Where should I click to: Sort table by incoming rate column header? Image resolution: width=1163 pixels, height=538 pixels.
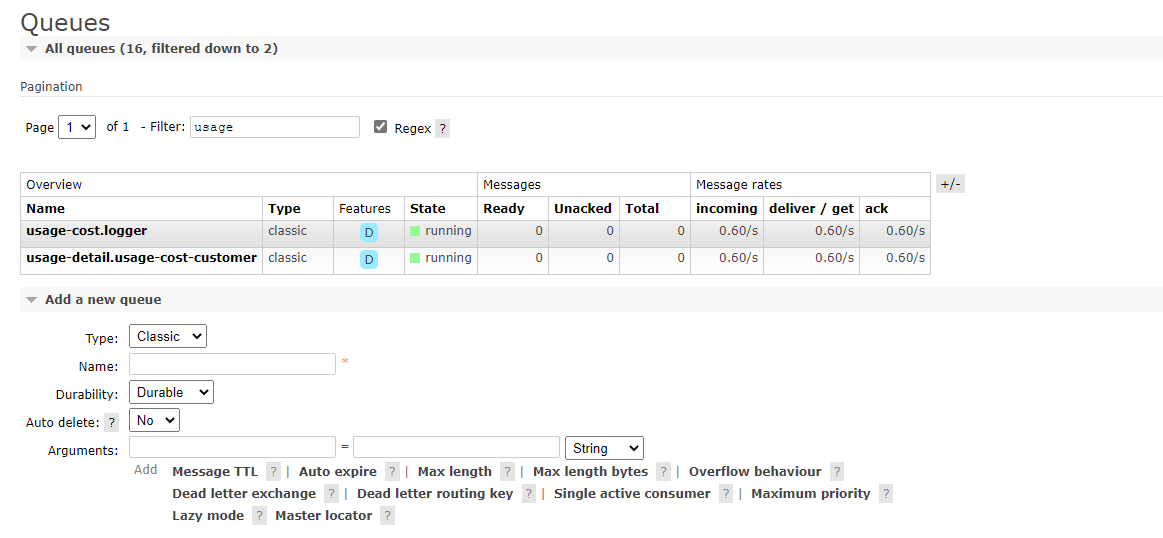tap(727, 209)
